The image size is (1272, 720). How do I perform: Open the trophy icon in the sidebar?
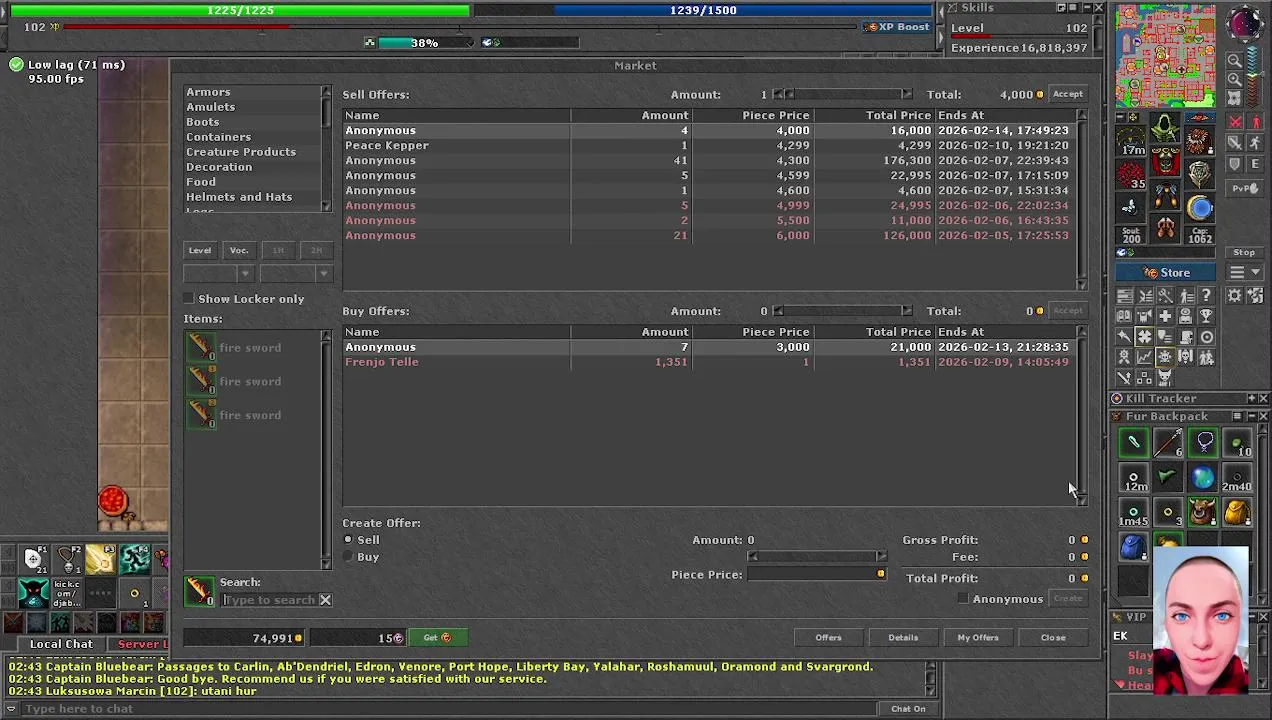click(x=1207, y=316)
